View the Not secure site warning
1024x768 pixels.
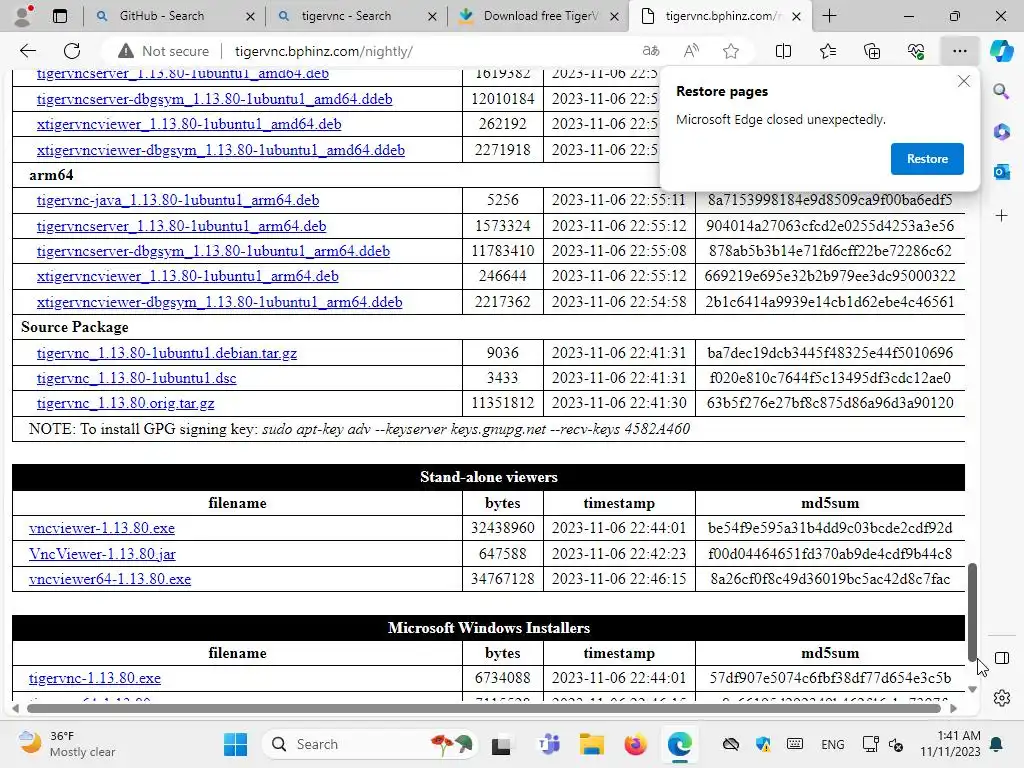(163, 51)
